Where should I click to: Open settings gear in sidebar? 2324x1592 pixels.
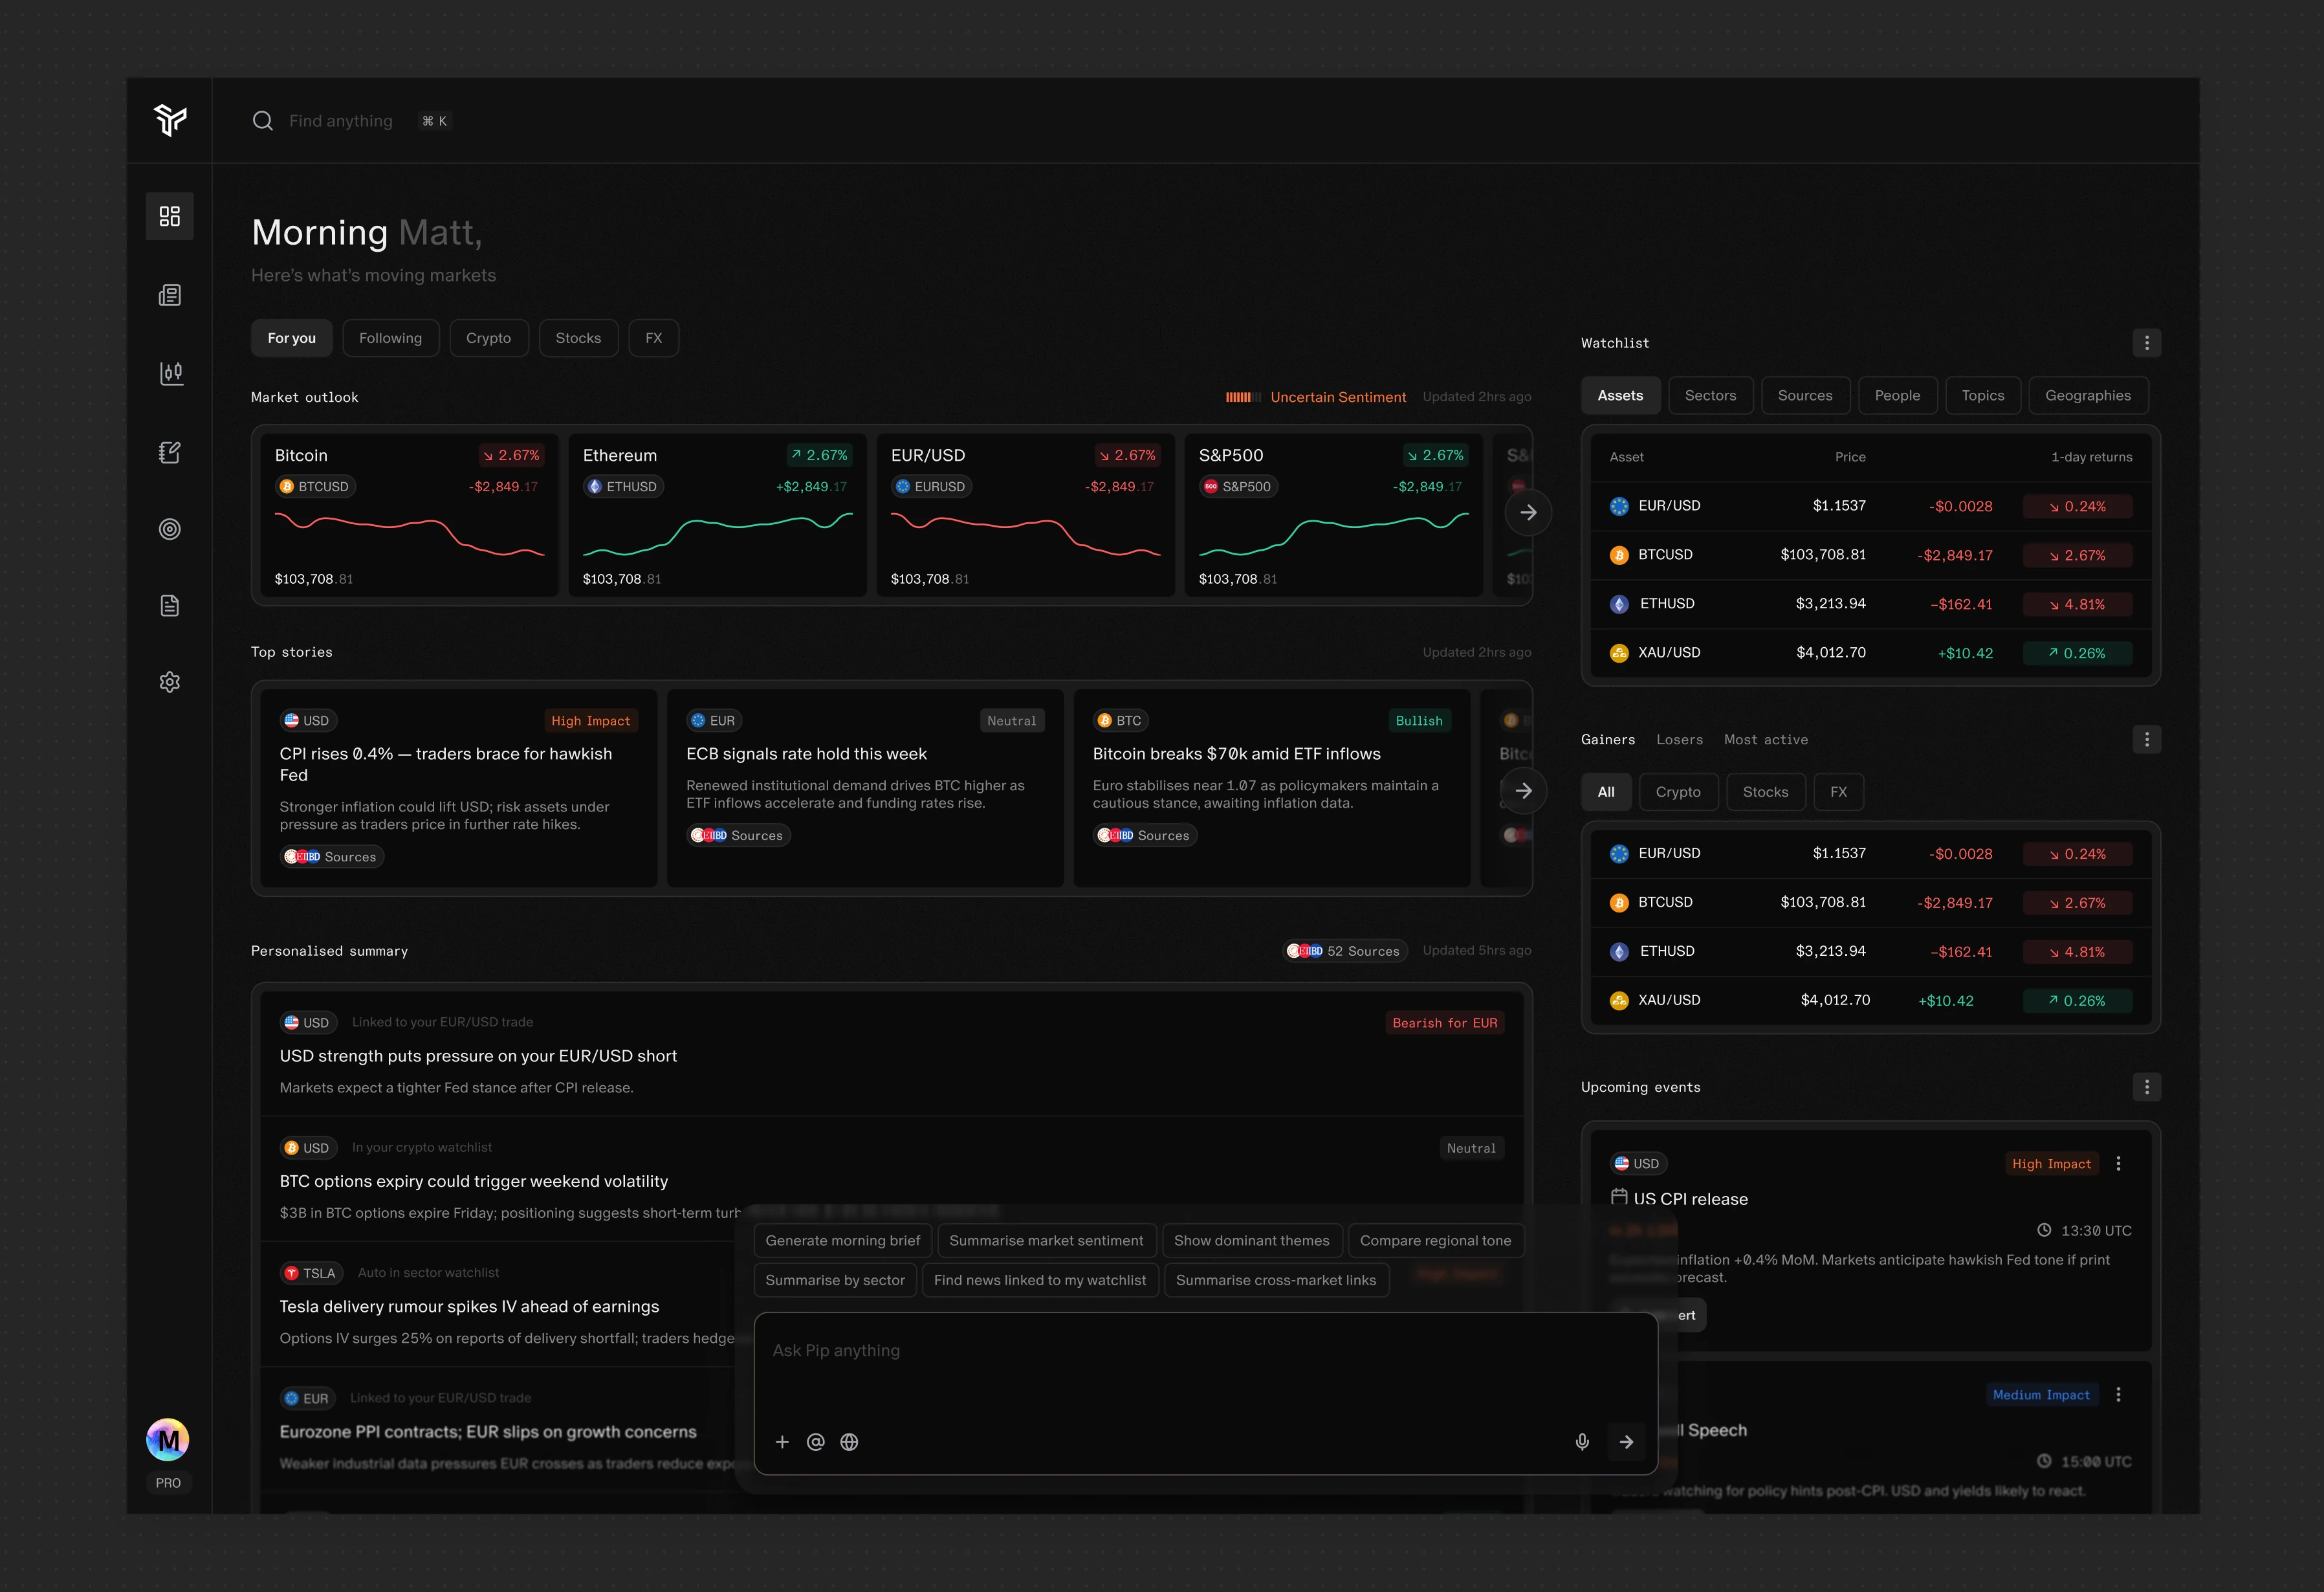[x=170, y=682]
